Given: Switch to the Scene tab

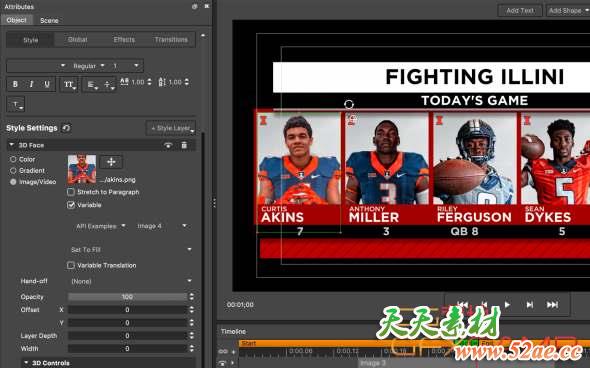Looking at the screenshot, I should click(x=49, y=20).
